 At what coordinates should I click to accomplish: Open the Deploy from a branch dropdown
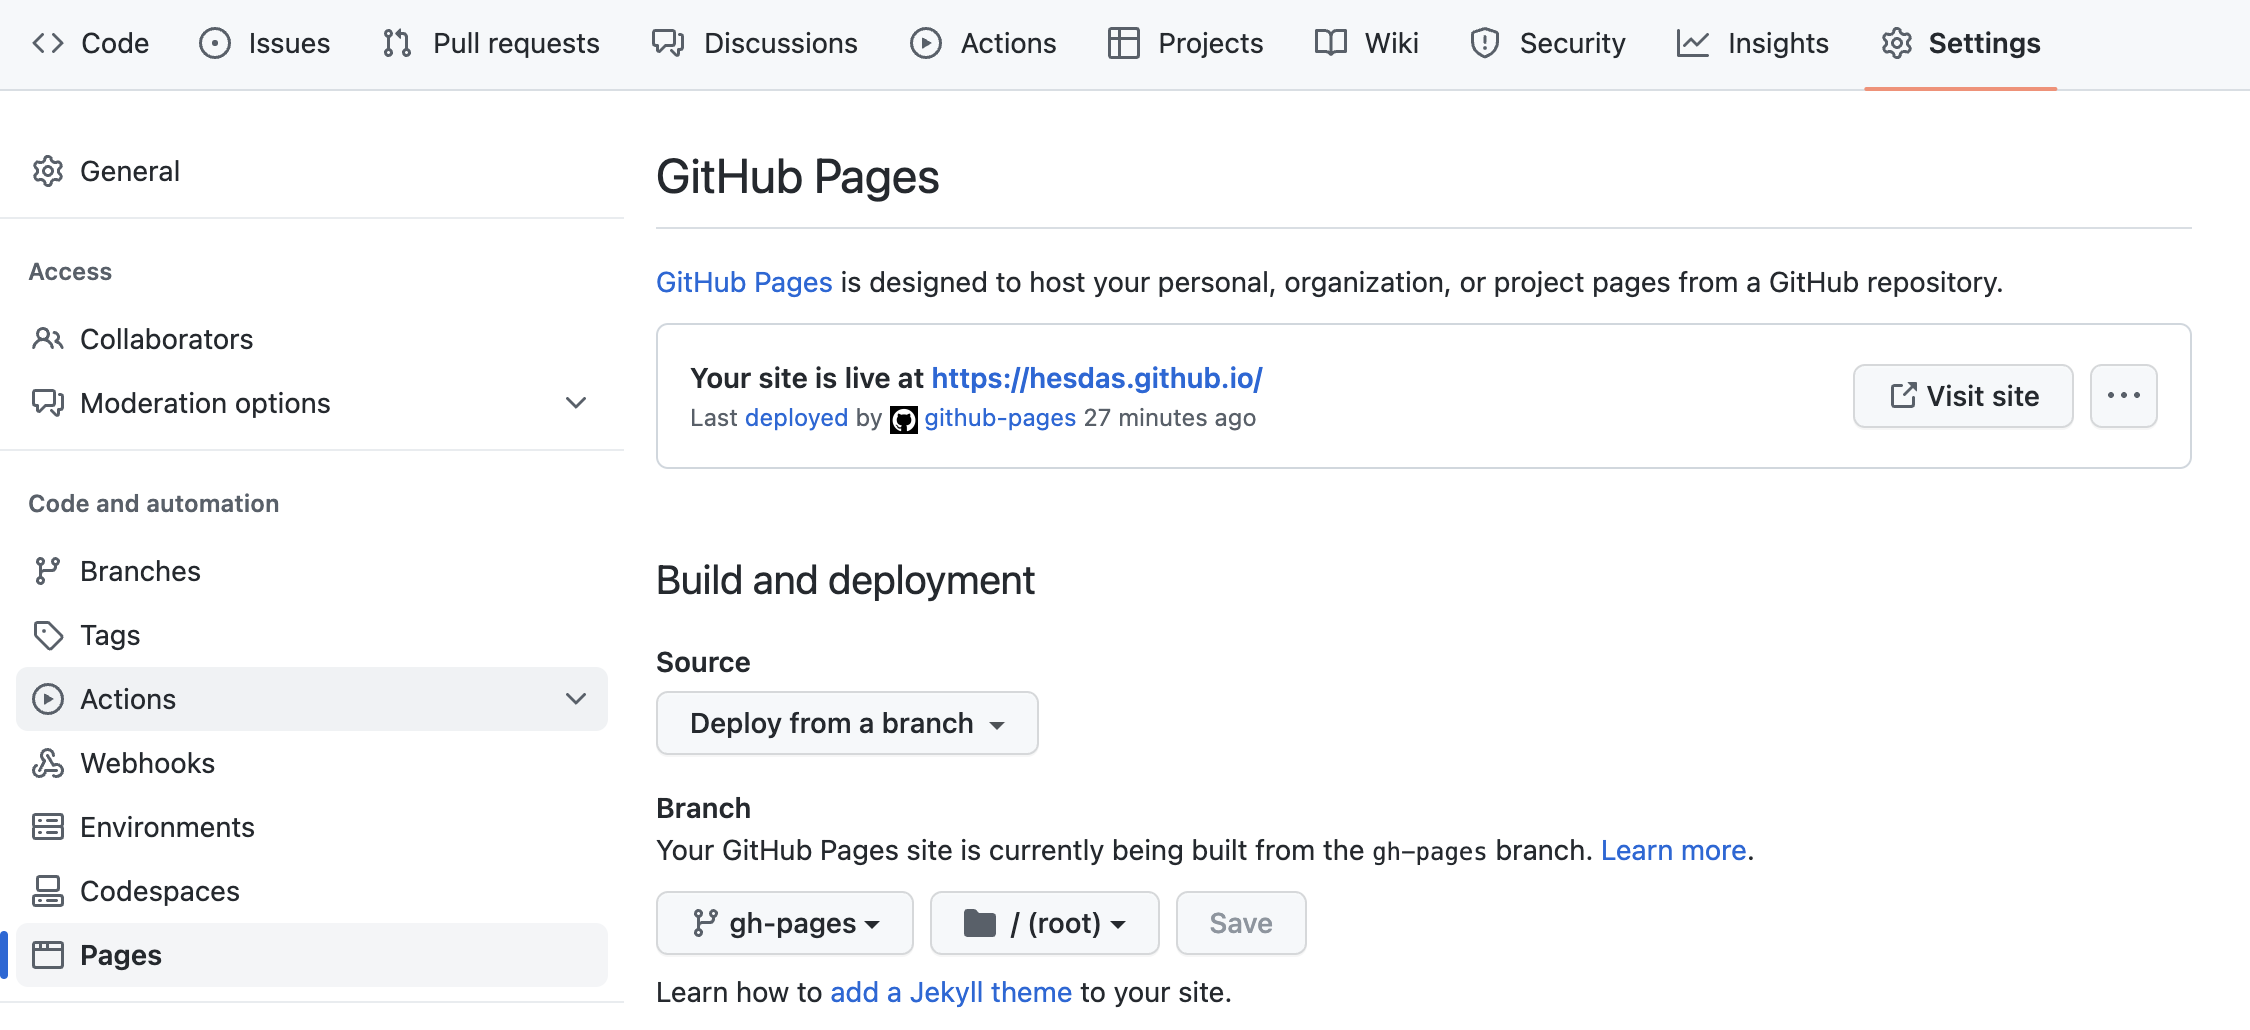pos(847,723)
